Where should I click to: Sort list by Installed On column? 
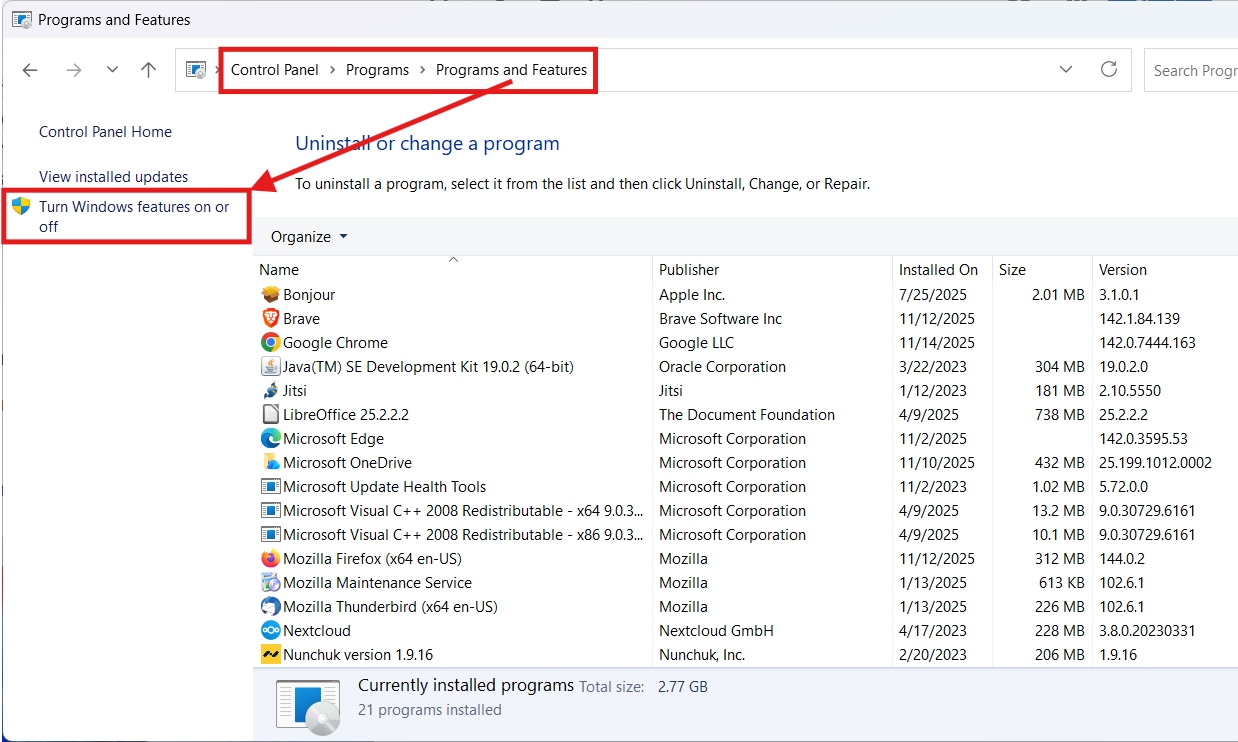[938, 270]
